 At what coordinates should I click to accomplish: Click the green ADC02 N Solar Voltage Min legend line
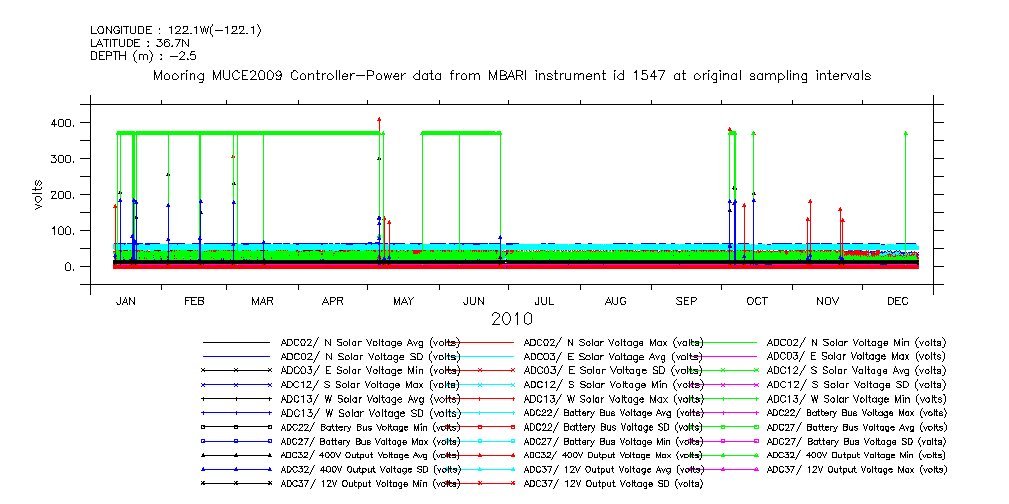click(723, 342)
